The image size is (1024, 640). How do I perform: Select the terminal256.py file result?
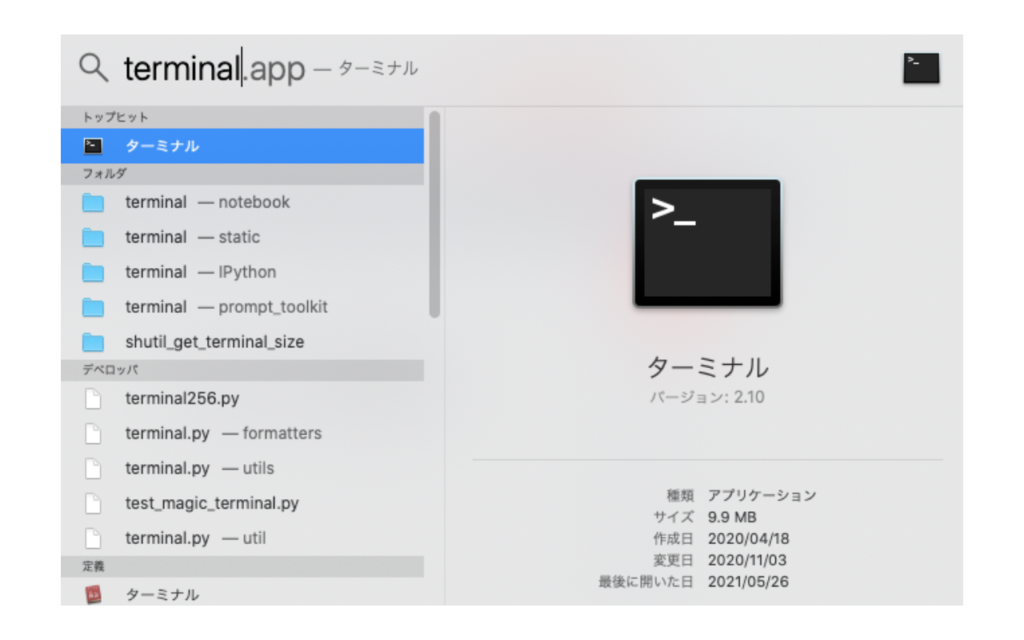242,398
